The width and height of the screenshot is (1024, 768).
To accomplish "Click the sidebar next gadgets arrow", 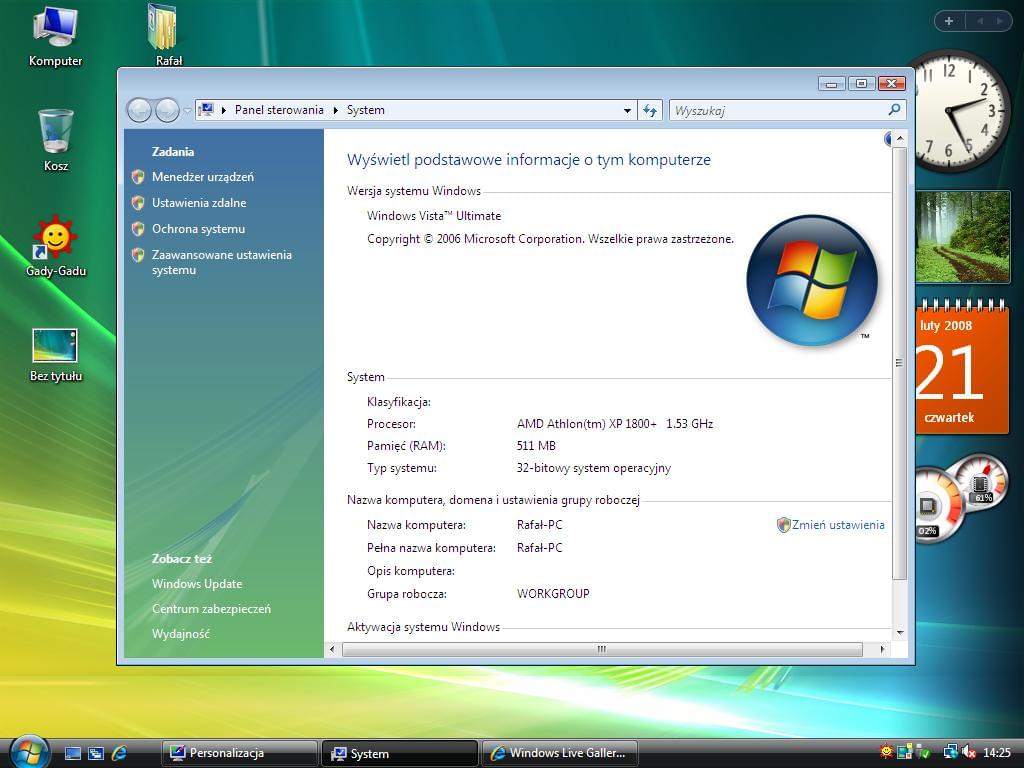I will [999, 21].
